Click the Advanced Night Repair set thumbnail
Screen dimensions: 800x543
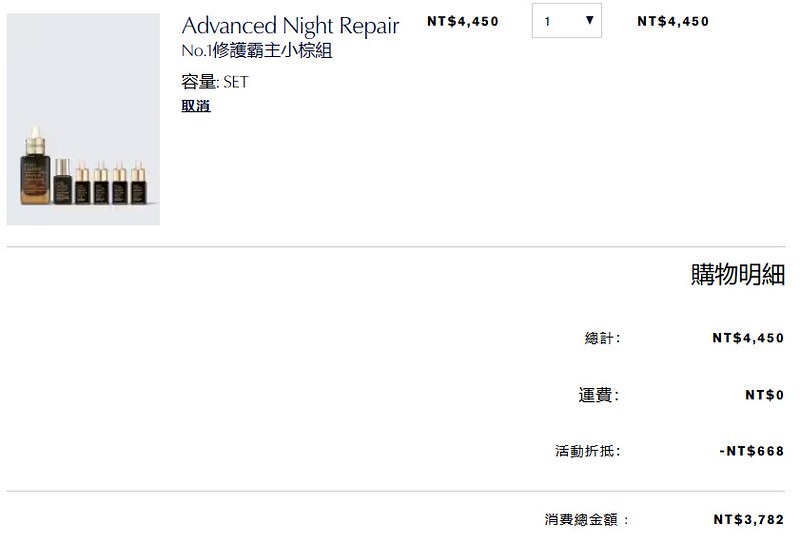[x=83, y=119]
